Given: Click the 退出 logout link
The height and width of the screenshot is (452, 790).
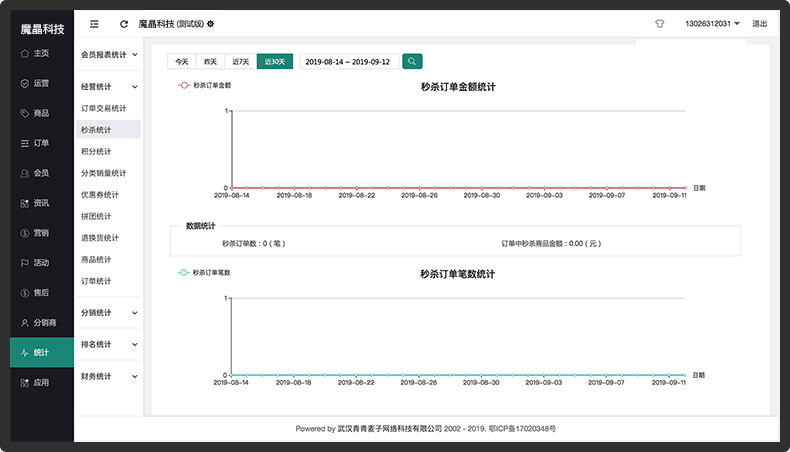Looking at the screenshot, I should pyautogui.click(x=759, y=24).
